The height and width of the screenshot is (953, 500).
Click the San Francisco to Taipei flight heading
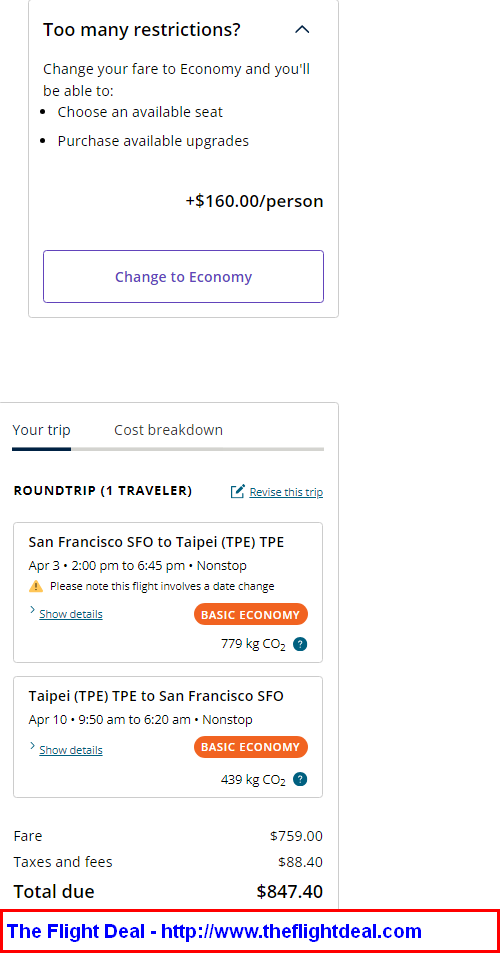coord(156,542)
